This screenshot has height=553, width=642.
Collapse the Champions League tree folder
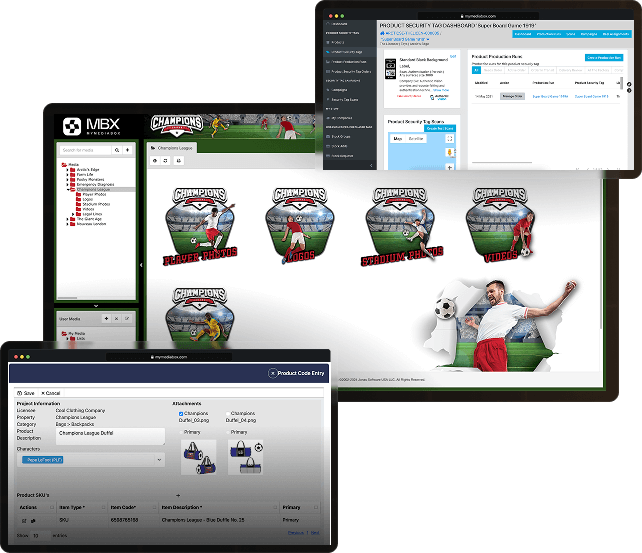(x=68, y=190)
